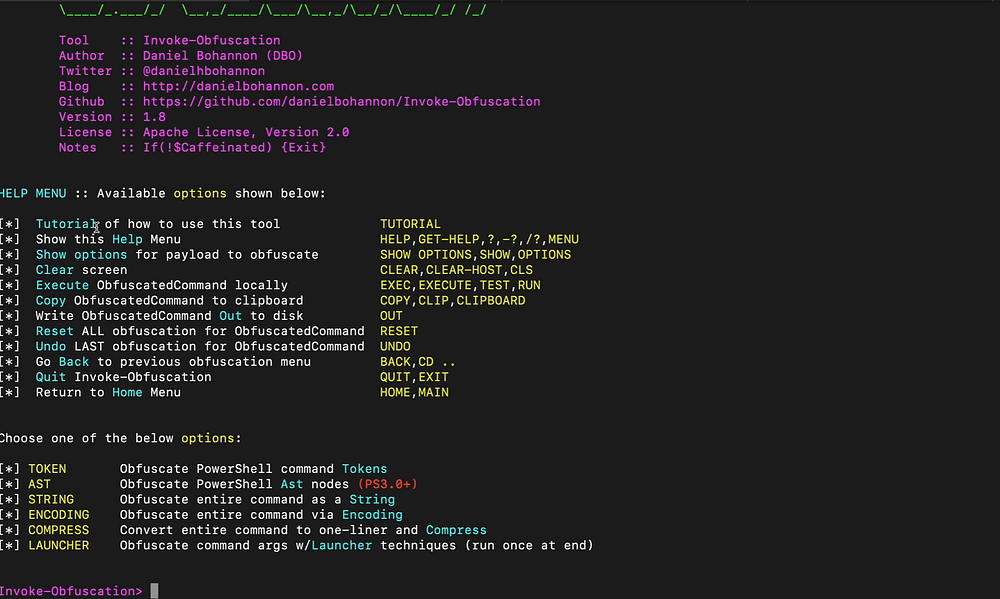Click 'EXEC,EXECUTE,TEST,RUN' command text
Image resolution: width=1000 pixels, height=599 pixels.
point(460,285)
